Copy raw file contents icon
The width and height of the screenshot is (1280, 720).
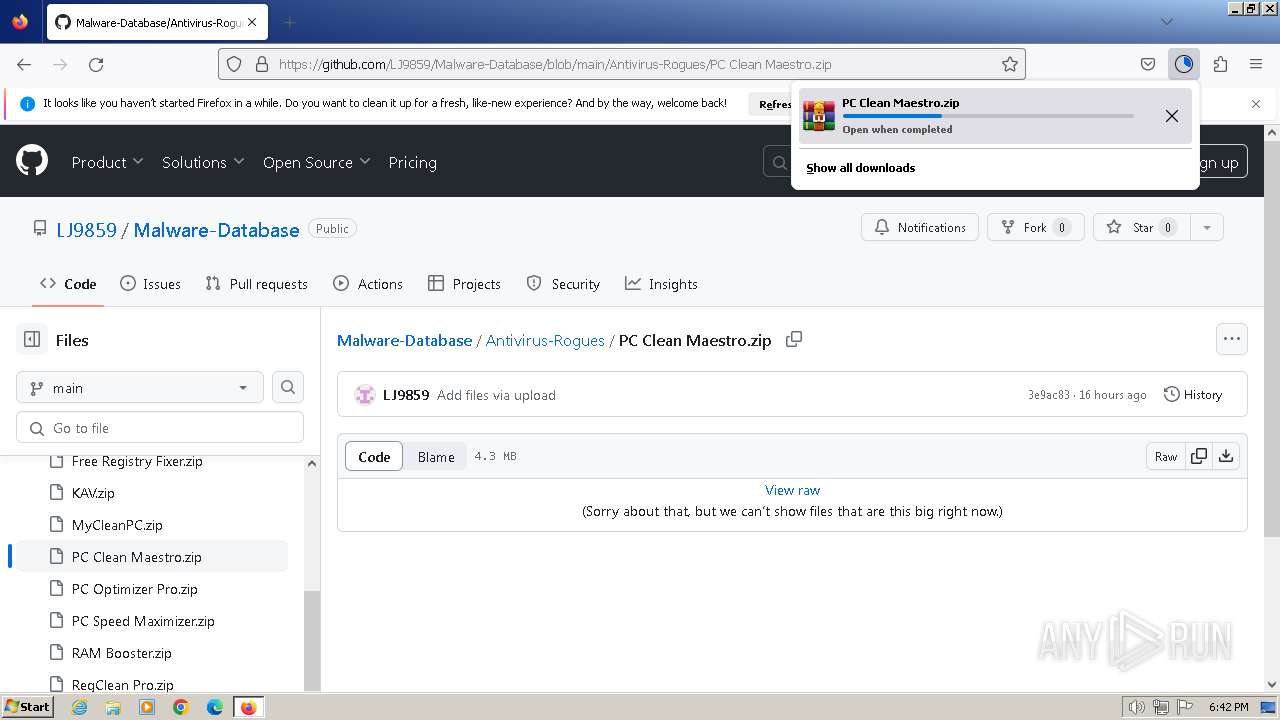(x=1198, y=456)
